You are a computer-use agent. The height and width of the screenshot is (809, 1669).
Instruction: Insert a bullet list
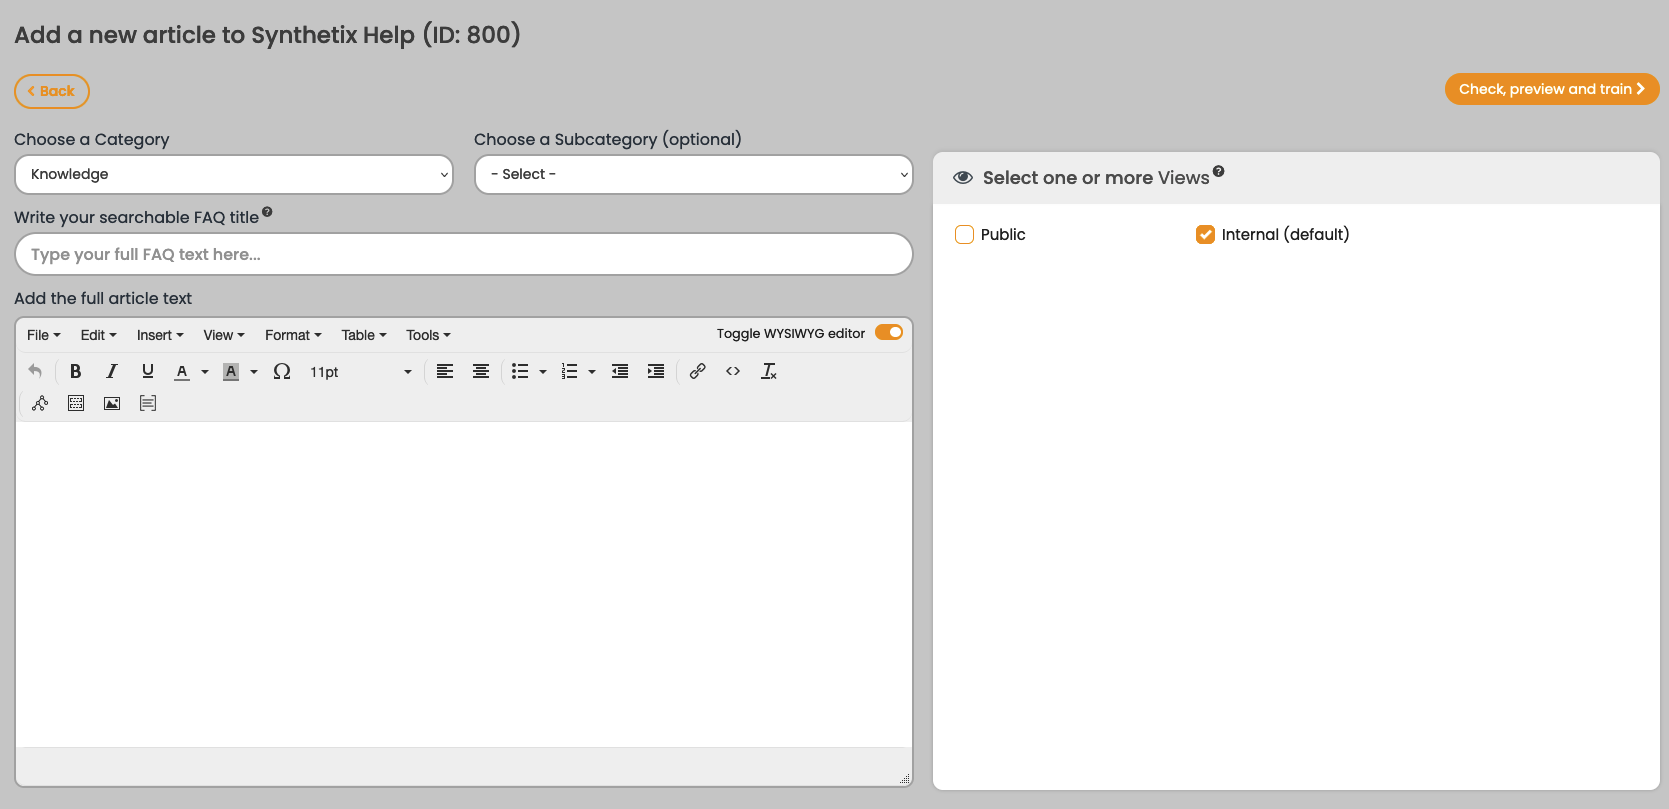coord(520,371)
